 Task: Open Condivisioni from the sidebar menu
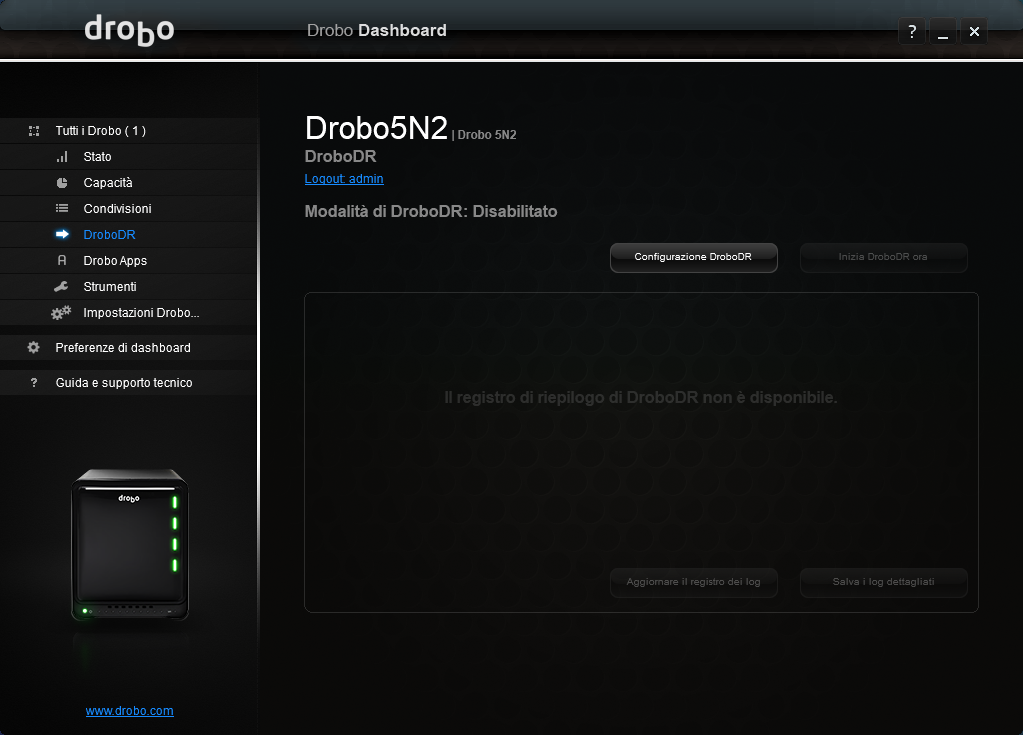click(117, 209)
